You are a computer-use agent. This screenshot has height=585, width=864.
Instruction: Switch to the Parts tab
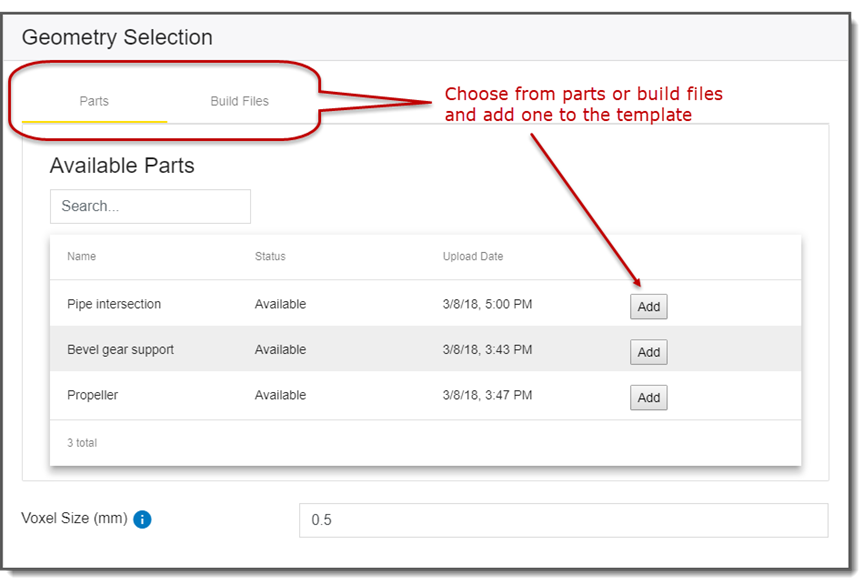tap(94, 101)
